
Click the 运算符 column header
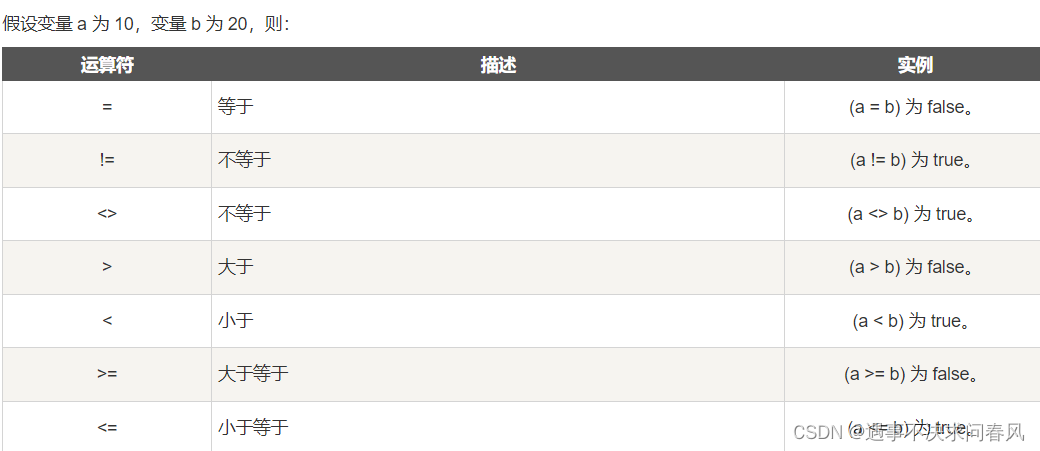point(107,64)
